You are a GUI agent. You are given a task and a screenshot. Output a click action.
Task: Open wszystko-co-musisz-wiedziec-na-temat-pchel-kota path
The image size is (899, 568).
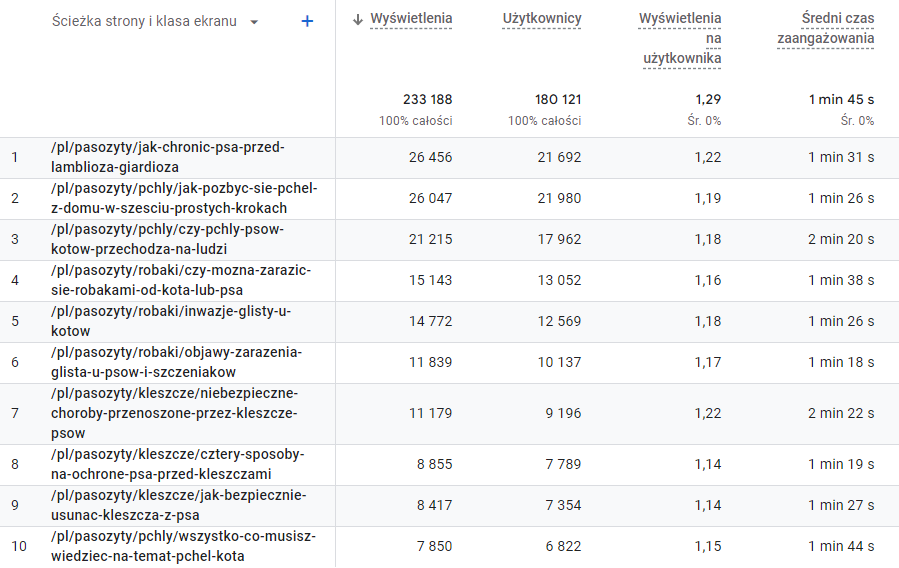pos(182,547)
